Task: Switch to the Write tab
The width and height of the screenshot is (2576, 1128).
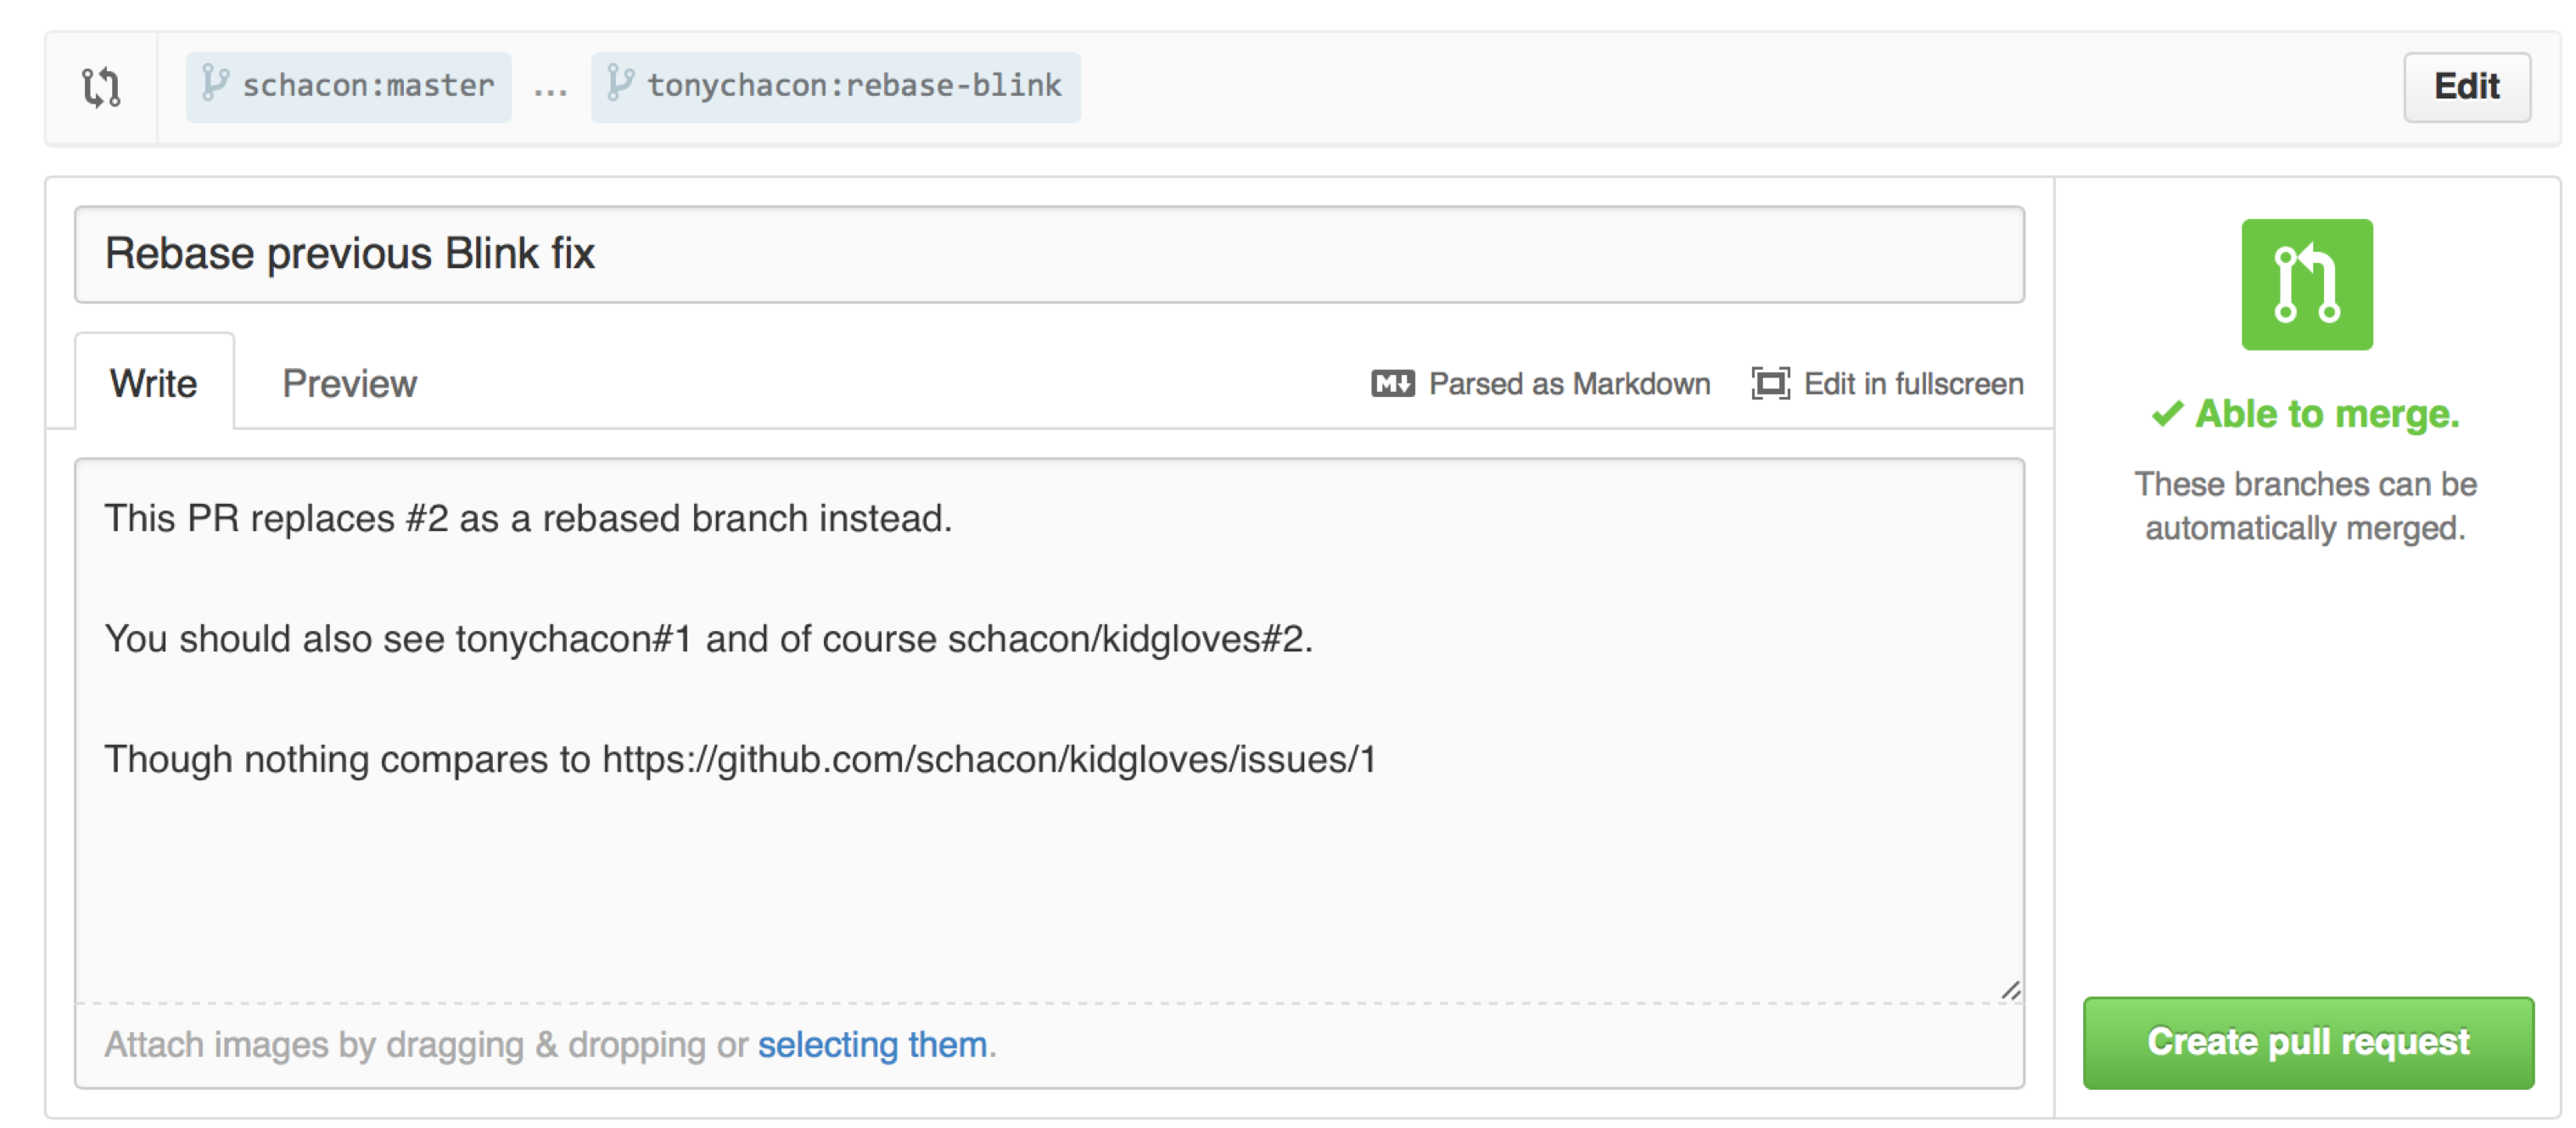Action: [x=154, y=384]
